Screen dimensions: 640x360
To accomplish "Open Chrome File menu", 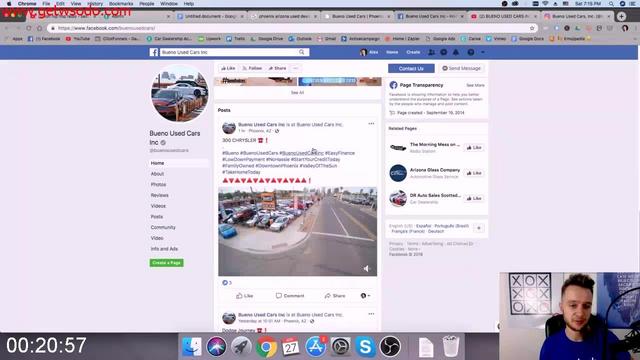I will coord(46,4).
